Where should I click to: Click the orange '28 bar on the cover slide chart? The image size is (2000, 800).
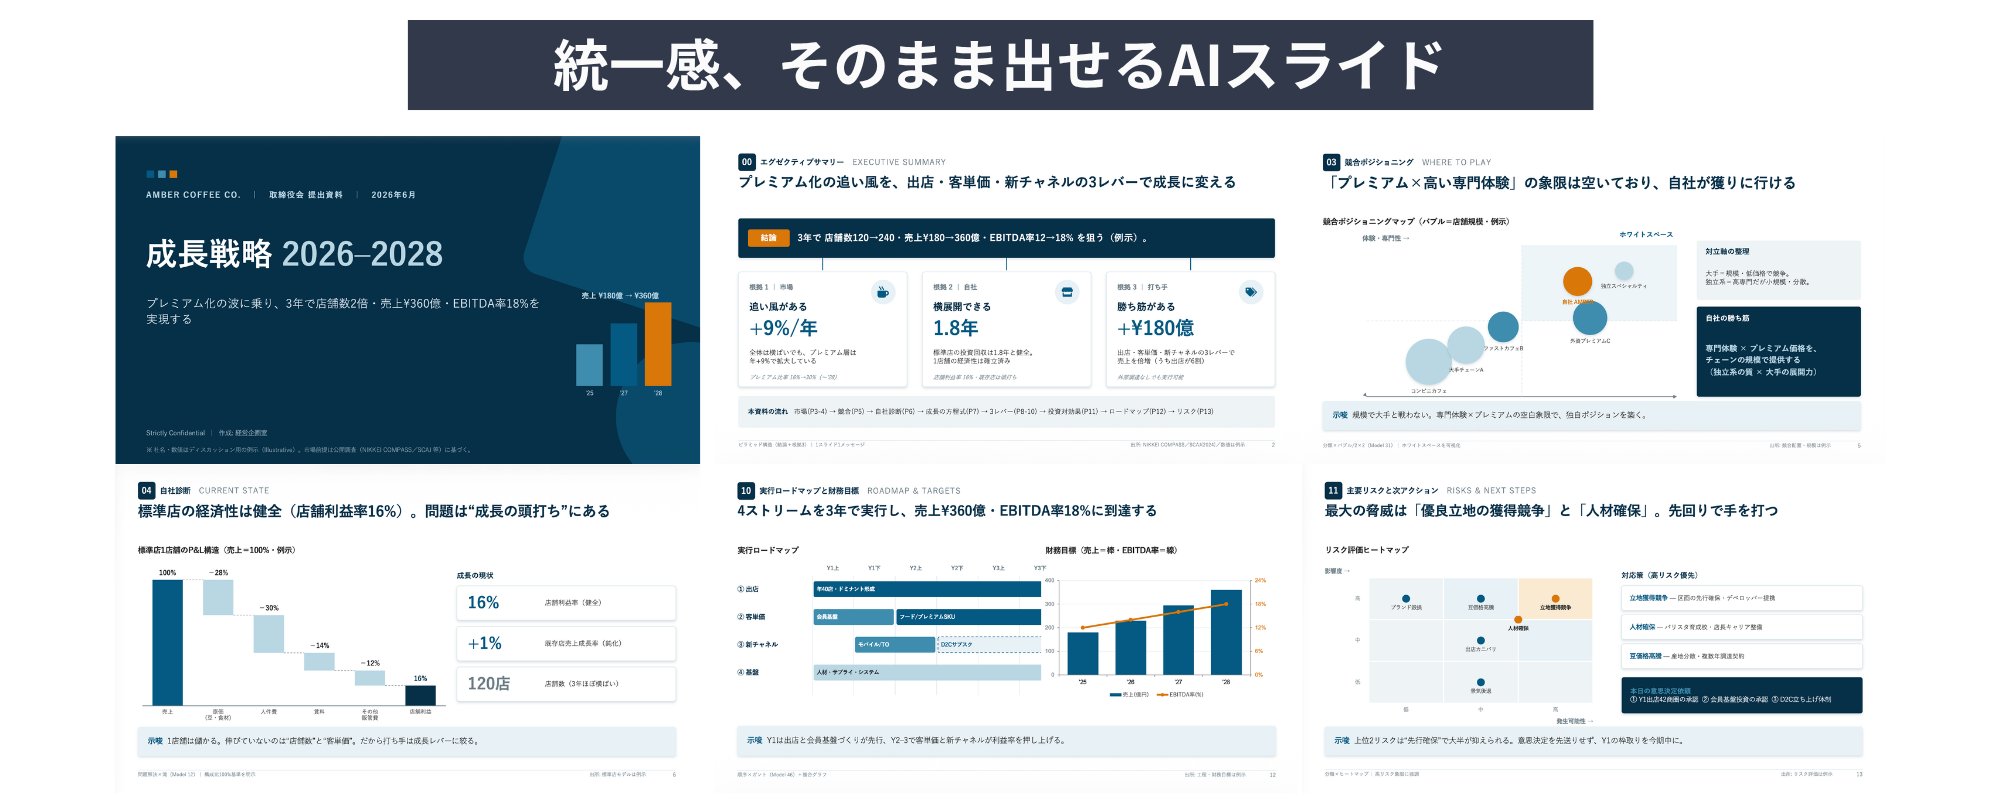(658, 344)
